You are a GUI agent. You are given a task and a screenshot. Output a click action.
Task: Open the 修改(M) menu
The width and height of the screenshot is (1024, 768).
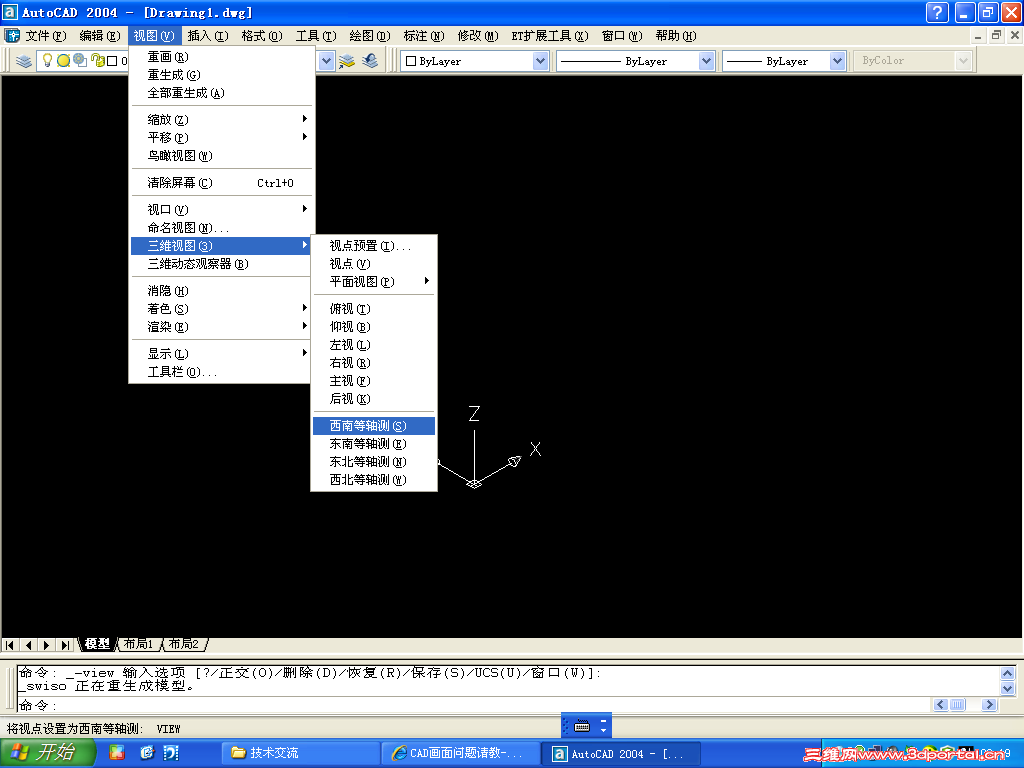478,36
